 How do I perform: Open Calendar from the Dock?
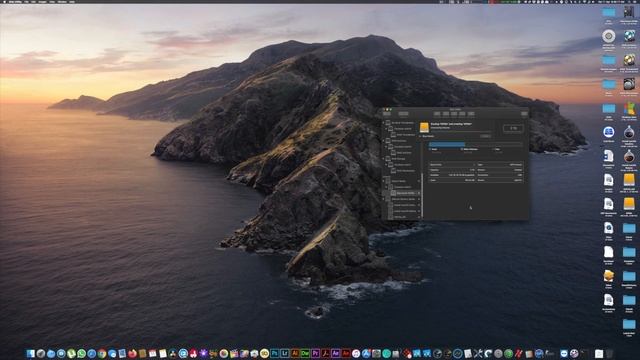[x=152, y=353]
